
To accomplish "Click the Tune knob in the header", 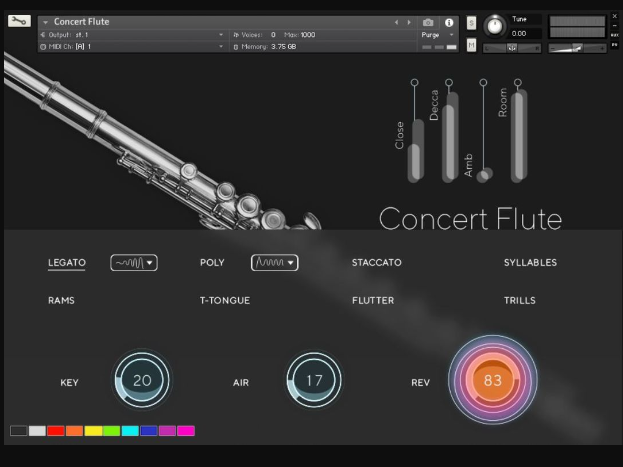I will [x=494, y=26].
